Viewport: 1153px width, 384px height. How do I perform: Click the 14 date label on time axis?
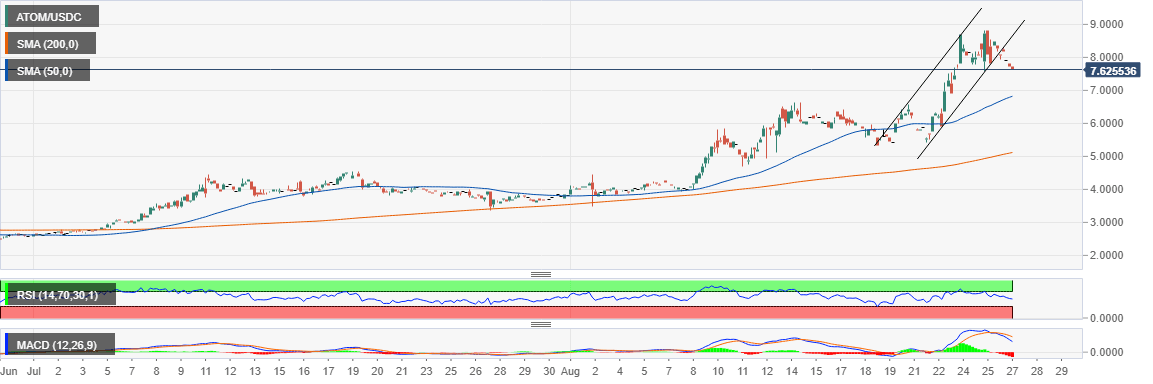coord(791,371)
